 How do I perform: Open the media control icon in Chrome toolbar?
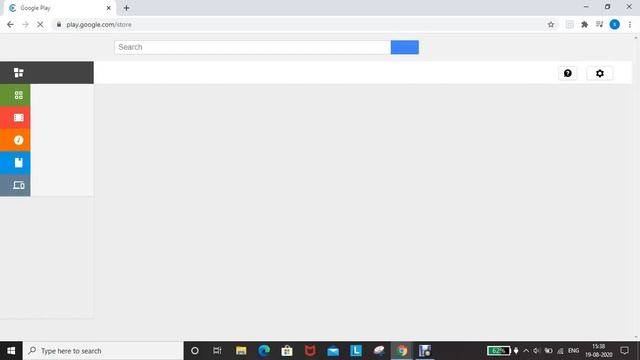599,24
